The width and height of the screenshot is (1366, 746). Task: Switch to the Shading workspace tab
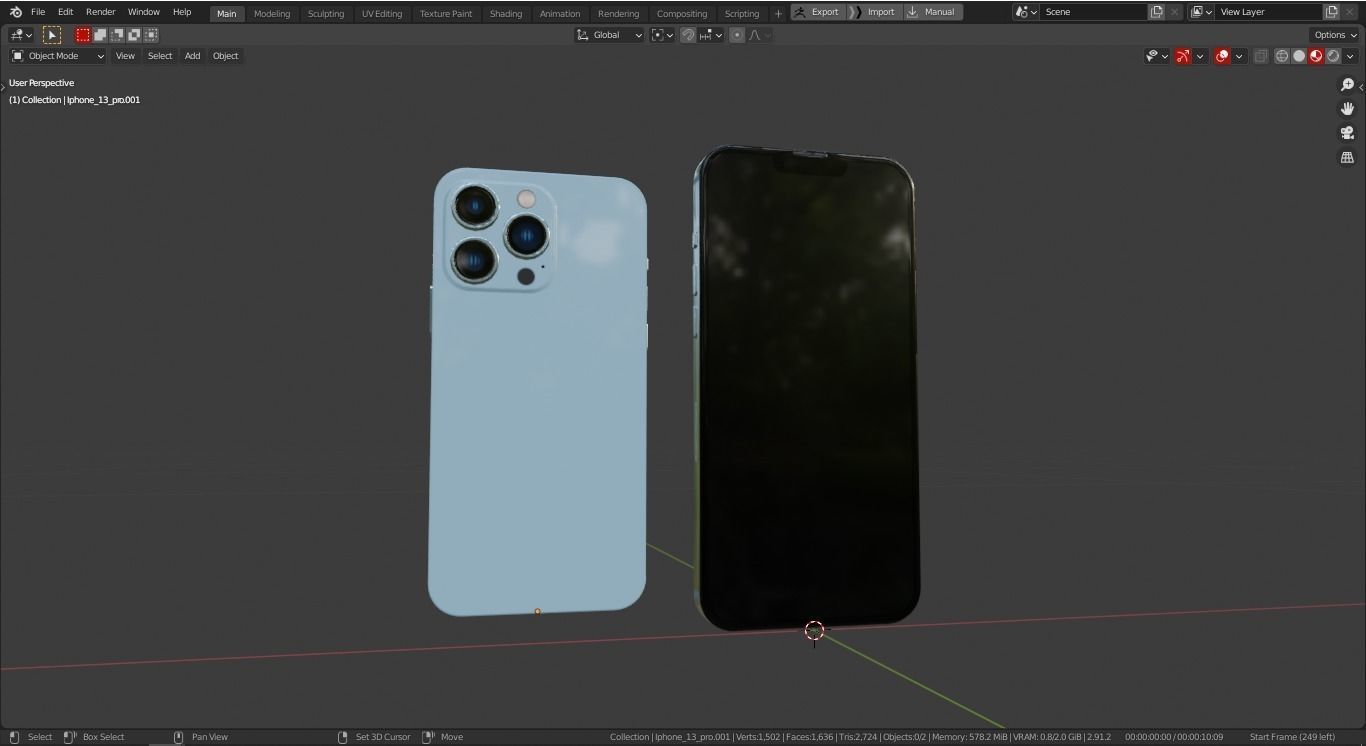pos(506,14)
